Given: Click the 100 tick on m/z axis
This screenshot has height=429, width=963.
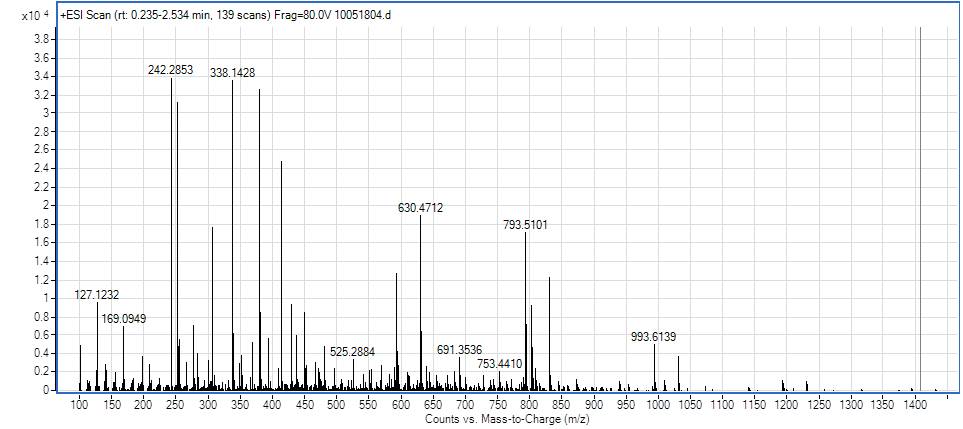Looking at the screenshot, I should tap(80, 404).
